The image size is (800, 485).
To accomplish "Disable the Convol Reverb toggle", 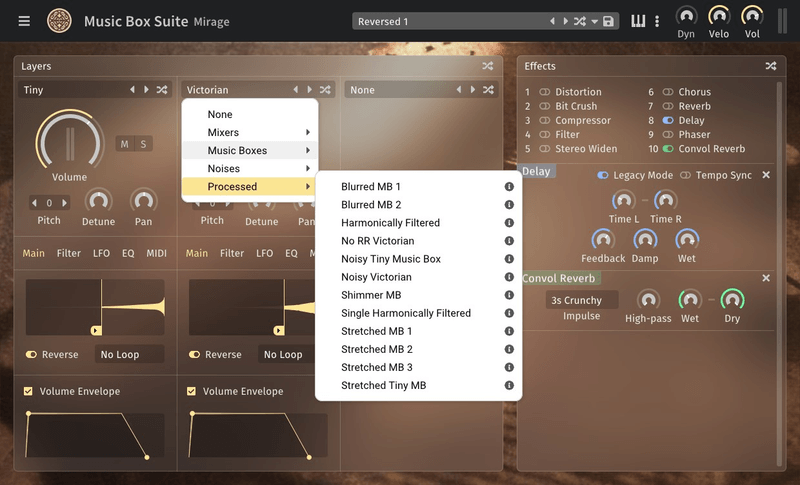I will (x=668, y=149).
